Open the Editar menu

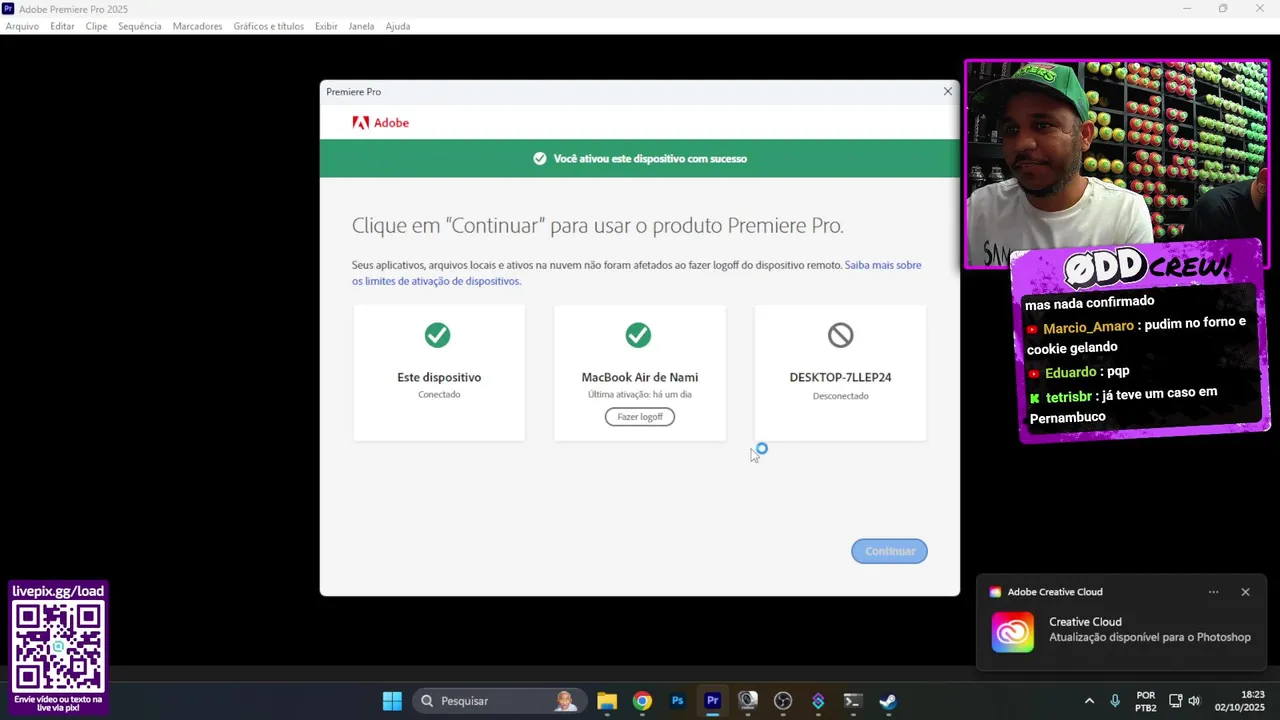point(62,26)
